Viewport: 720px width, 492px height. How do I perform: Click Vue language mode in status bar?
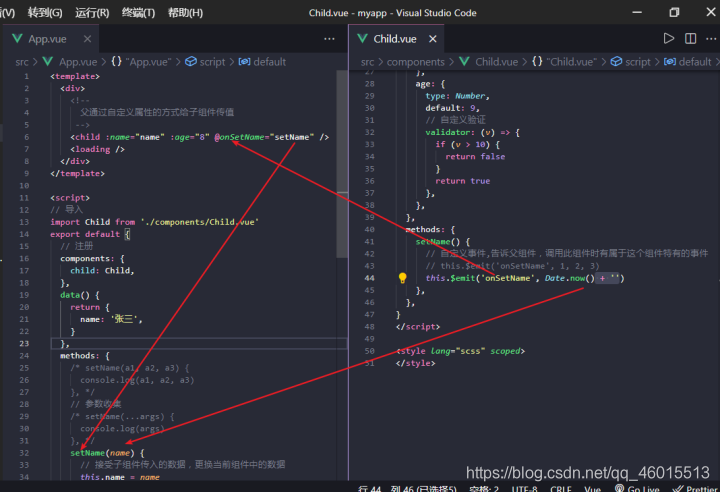pos(593,489)
